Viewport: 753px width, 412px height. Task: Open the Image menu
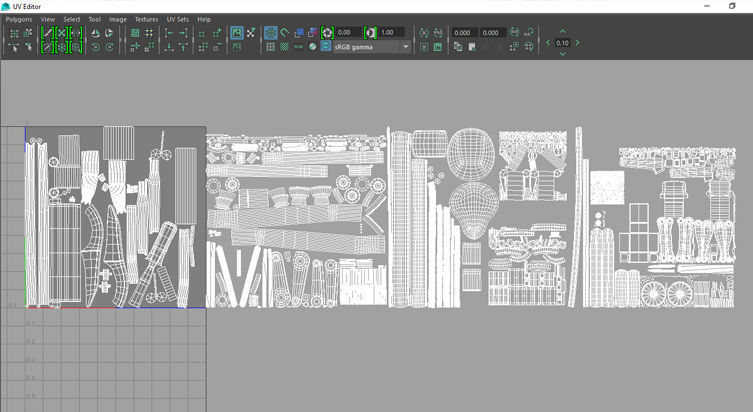118,19
